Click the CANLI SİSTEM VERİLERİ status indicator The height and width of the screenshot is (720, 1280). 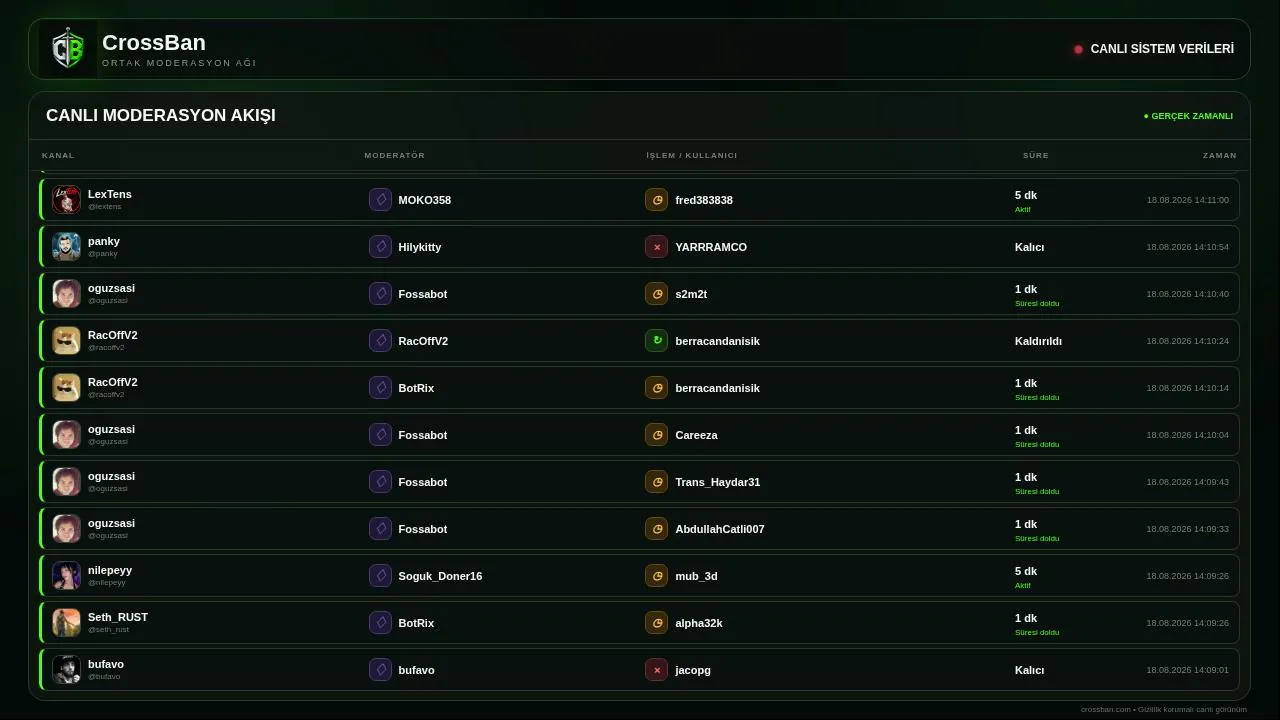pos(1154,49)
